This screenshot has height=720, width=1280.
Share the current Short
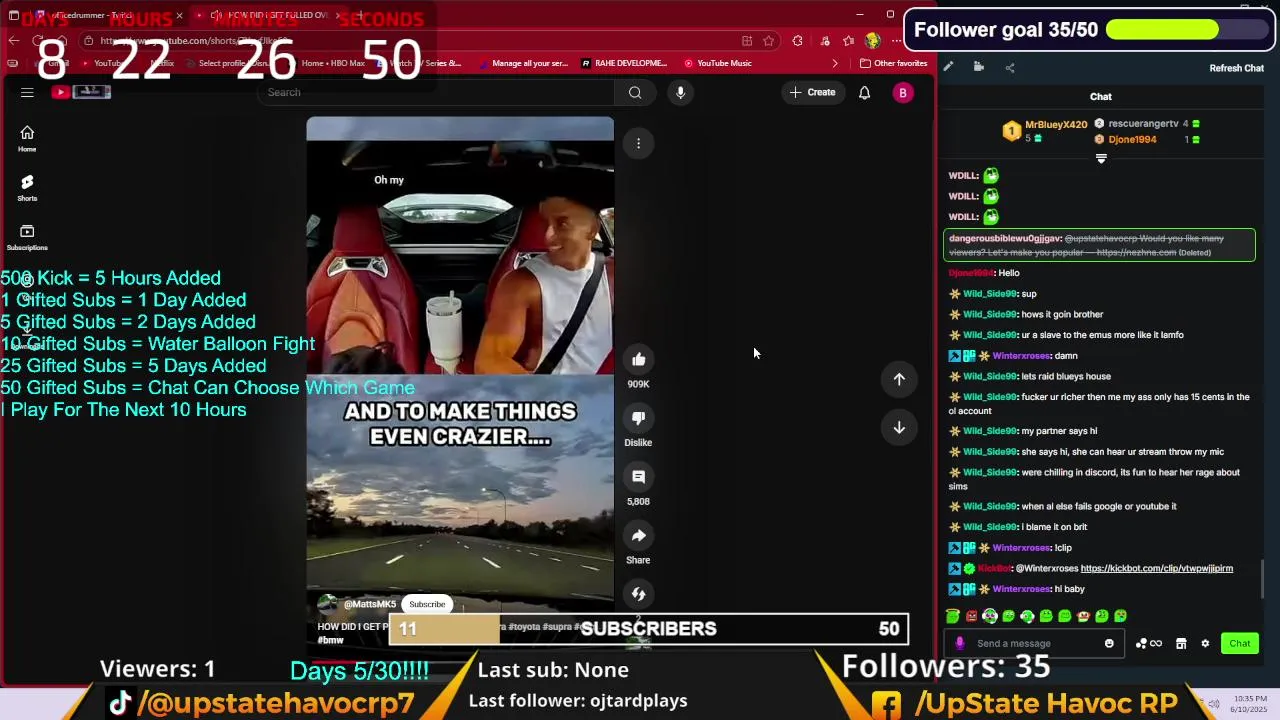tap(638, 535)
